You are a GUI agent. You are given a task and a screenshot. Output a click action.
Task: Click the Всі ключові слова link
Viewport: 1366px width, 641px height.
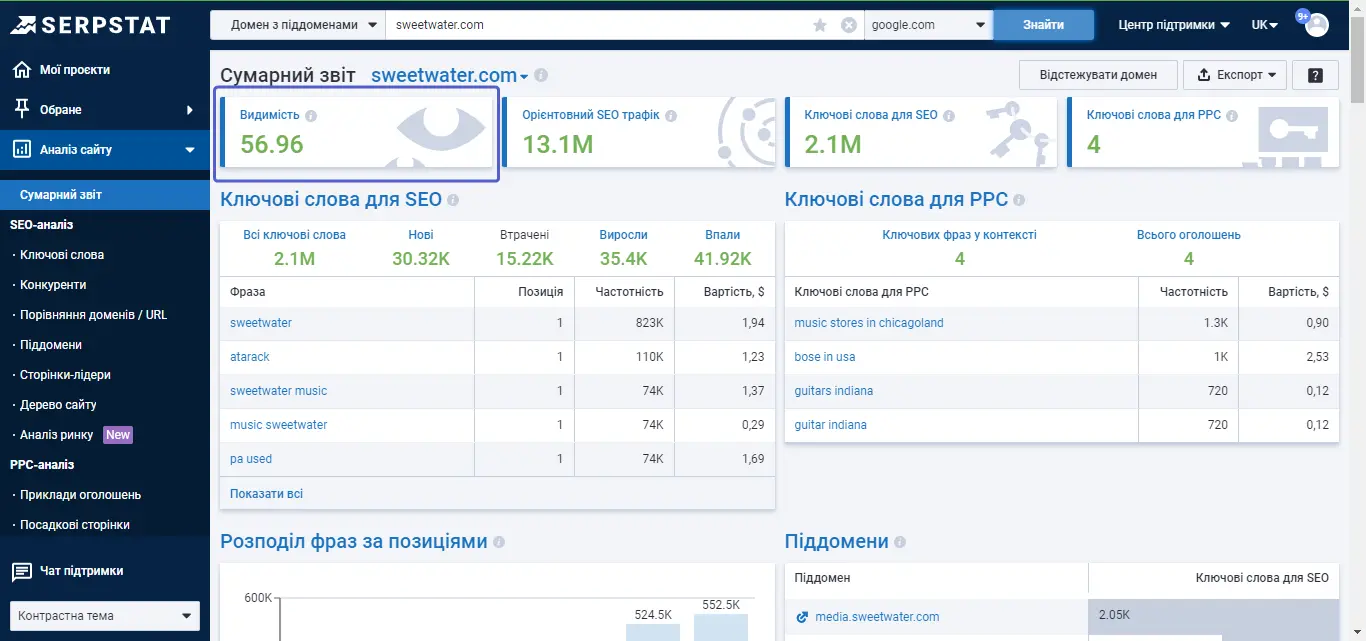pyautogui.click(x=295, y=235)
